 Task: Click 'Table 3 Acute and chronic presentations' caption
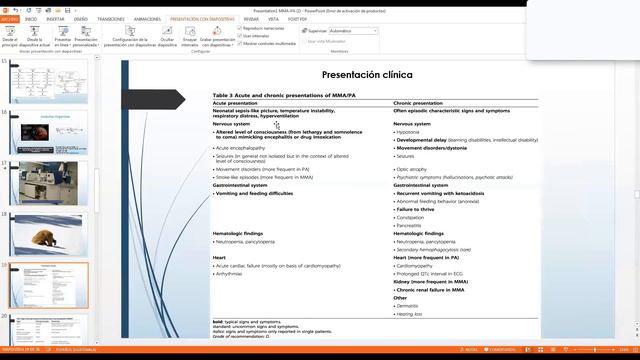(x=284, y=95)
